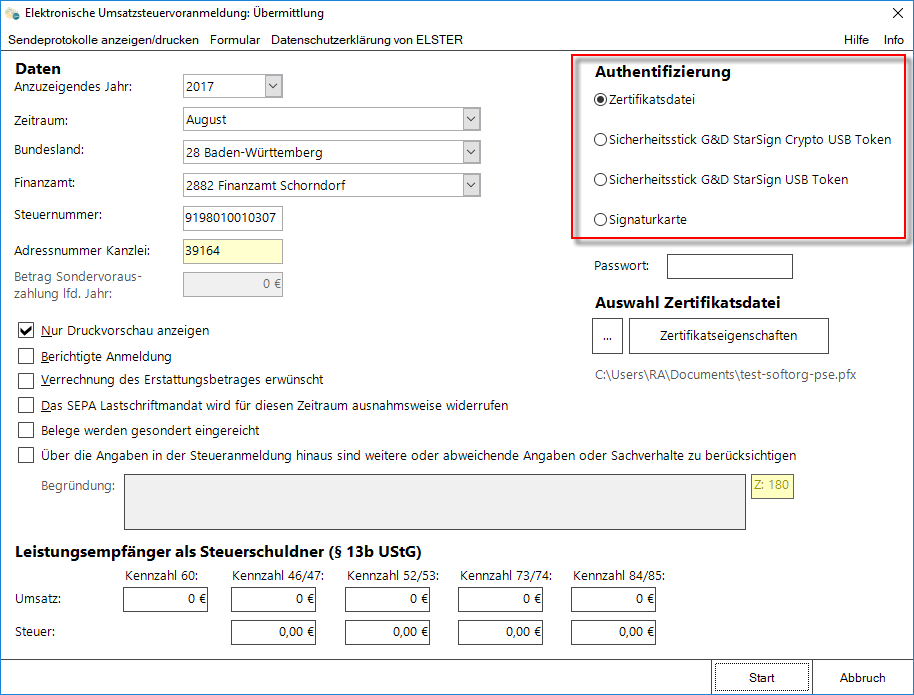This screenshot has height=695, width=914.
Task: Toggle 'Nur Druckvorschau anzeigen' checkbox
Action: [26, 330]
